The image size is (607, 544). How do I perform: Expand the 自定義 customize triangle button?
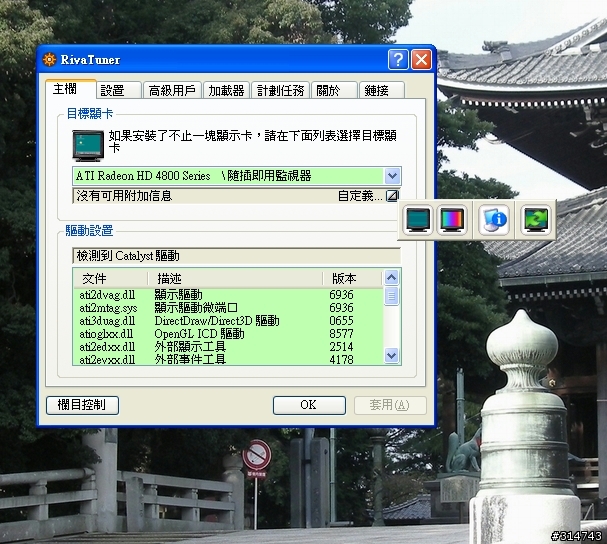point(392,196)
